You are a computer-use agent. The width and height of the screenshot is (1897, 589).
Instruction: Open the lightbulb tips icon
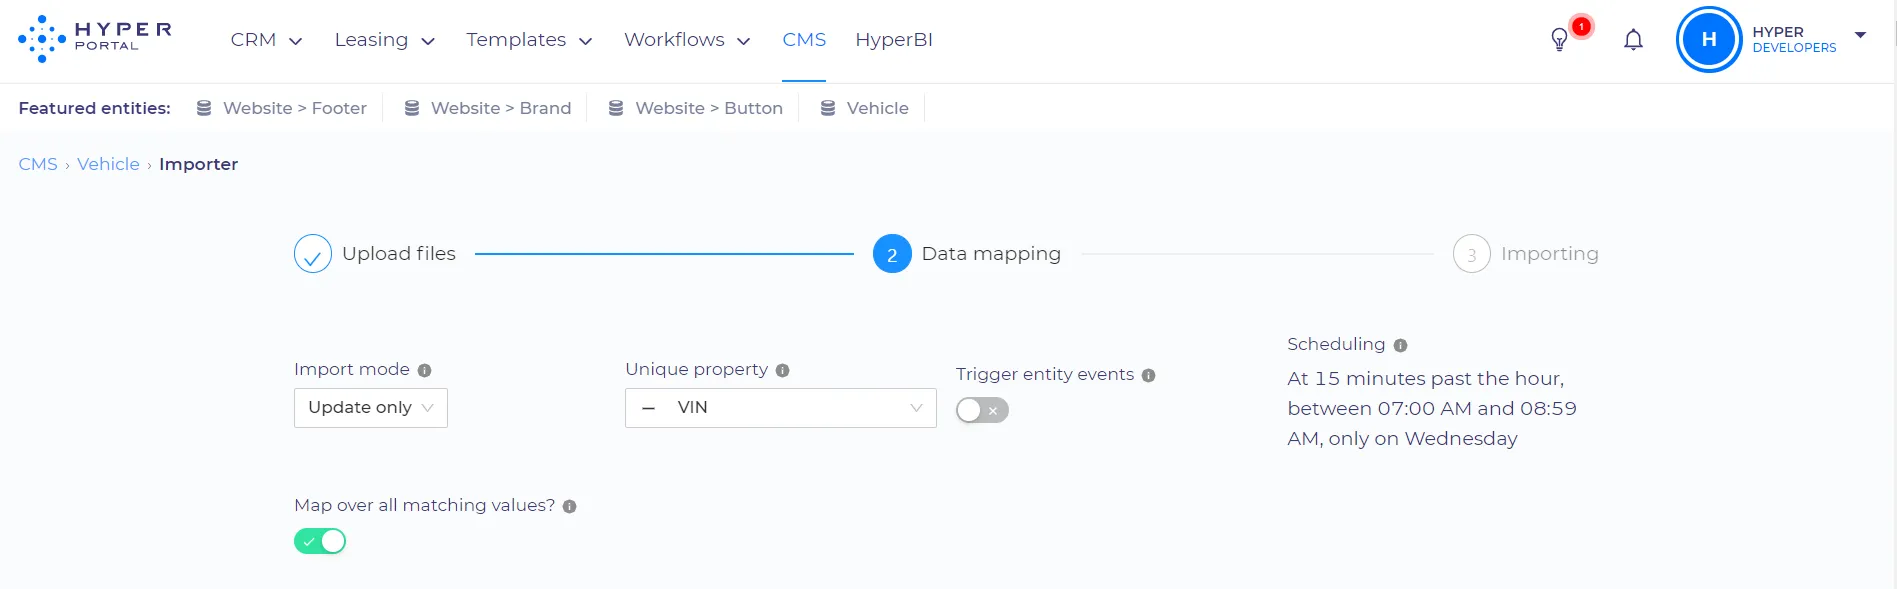[x=1559, y=40]
